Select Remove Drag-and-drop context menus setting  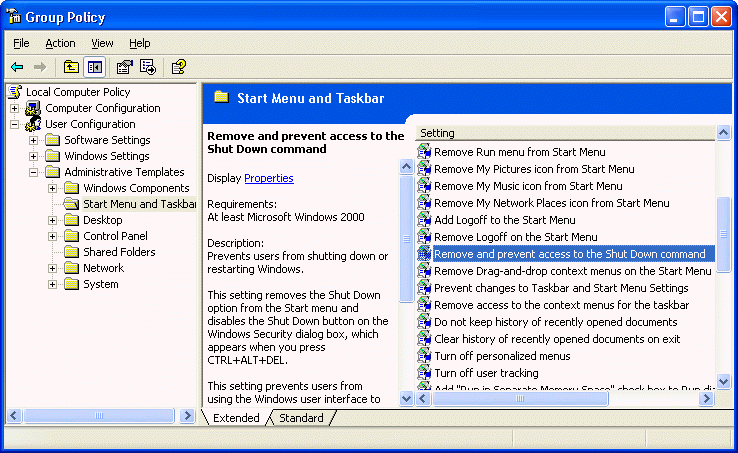tap(572, 271)
